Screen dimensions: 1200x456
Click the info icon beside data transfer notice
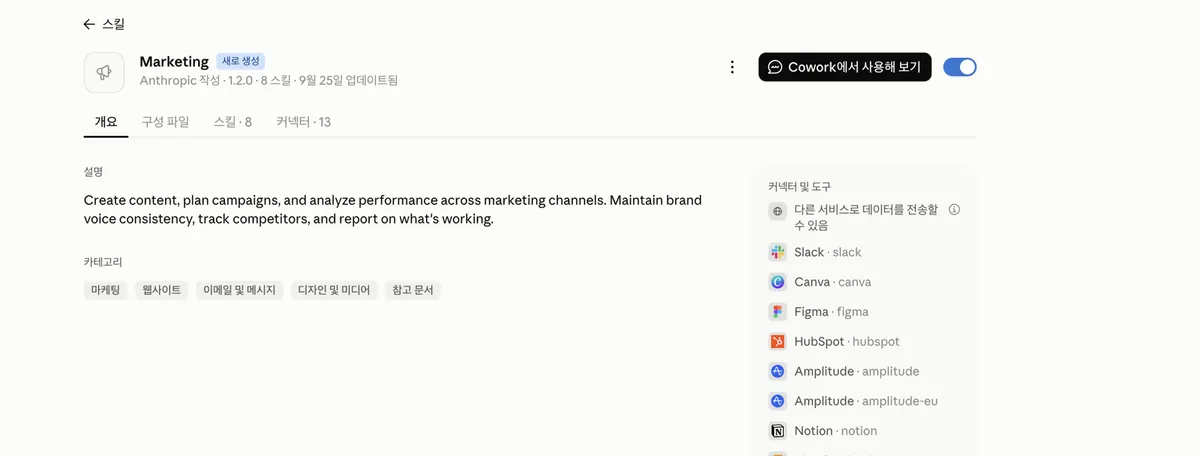(954, 210)
